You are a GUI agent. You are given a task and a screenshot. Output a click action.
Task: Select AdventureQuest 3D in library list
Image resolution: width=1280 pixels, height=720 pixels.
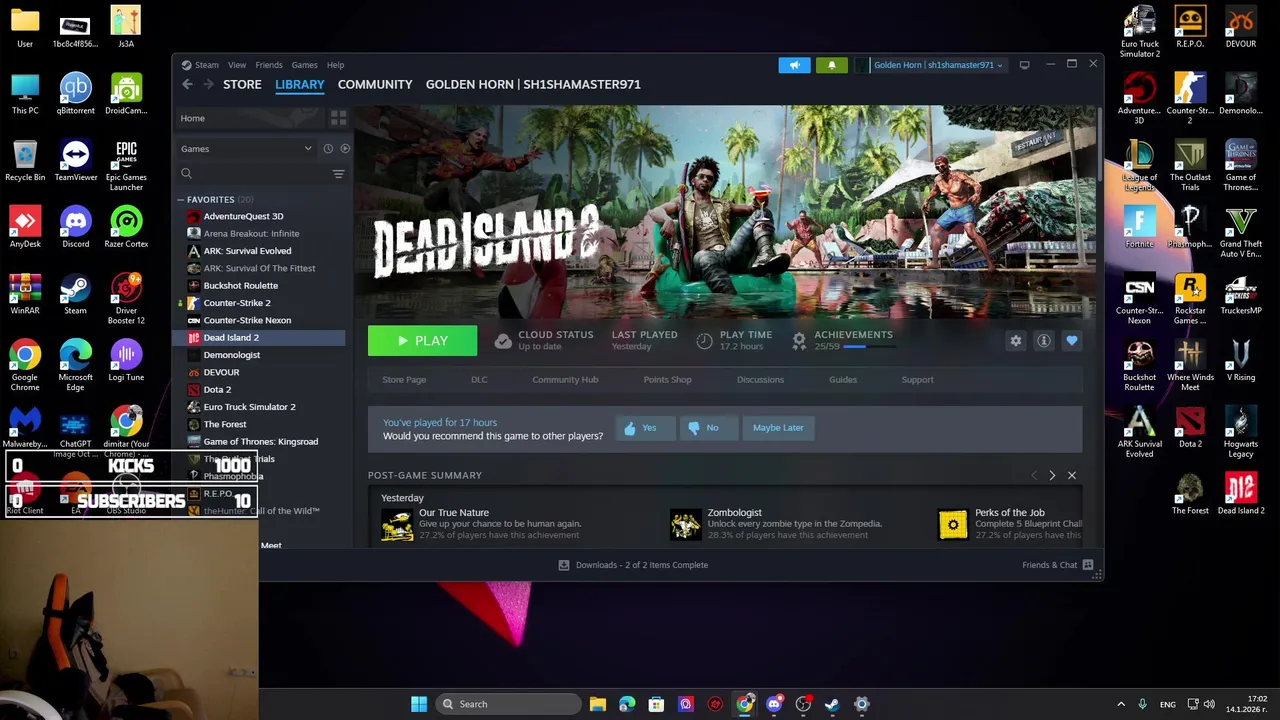point(243,216)
